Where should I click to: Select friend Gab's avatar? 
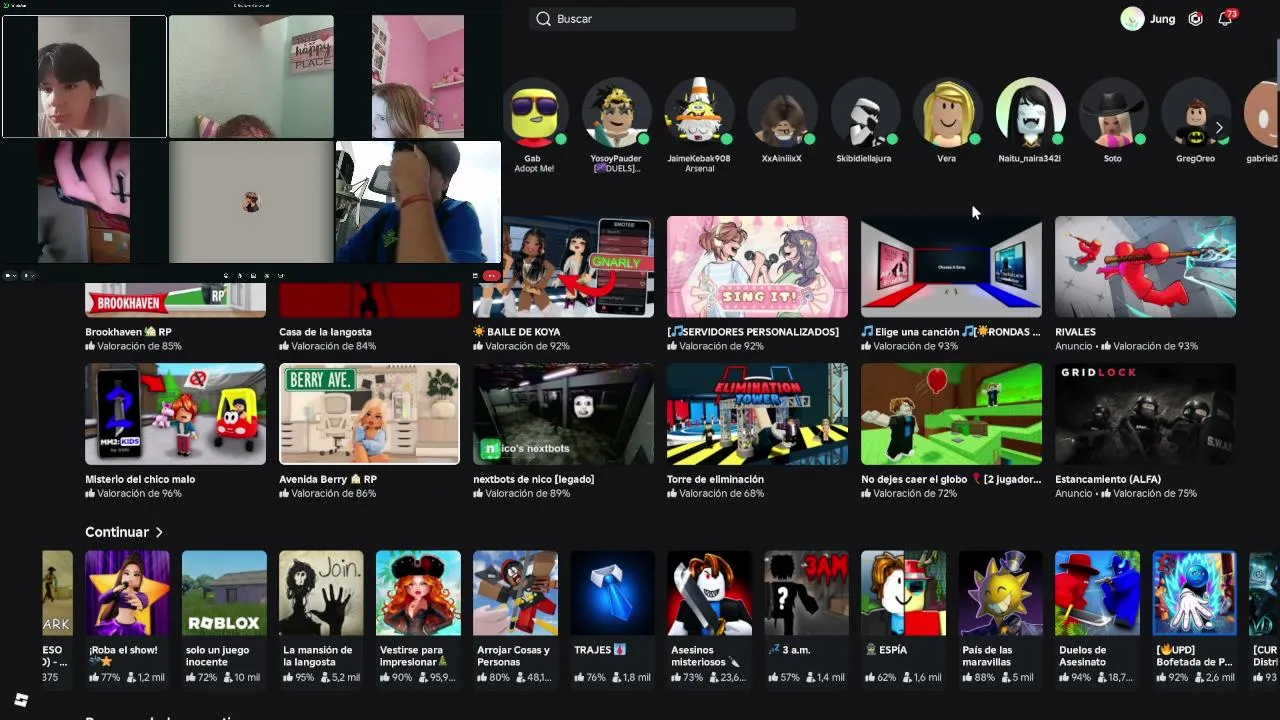[x=534, y=112]
